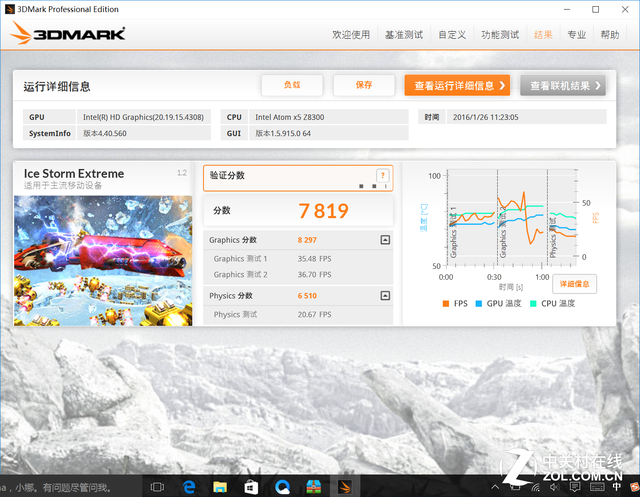Launch the Windows Store taskbar icon
Viewport: 640px width, 497px height.
click(x=251, y=487)
